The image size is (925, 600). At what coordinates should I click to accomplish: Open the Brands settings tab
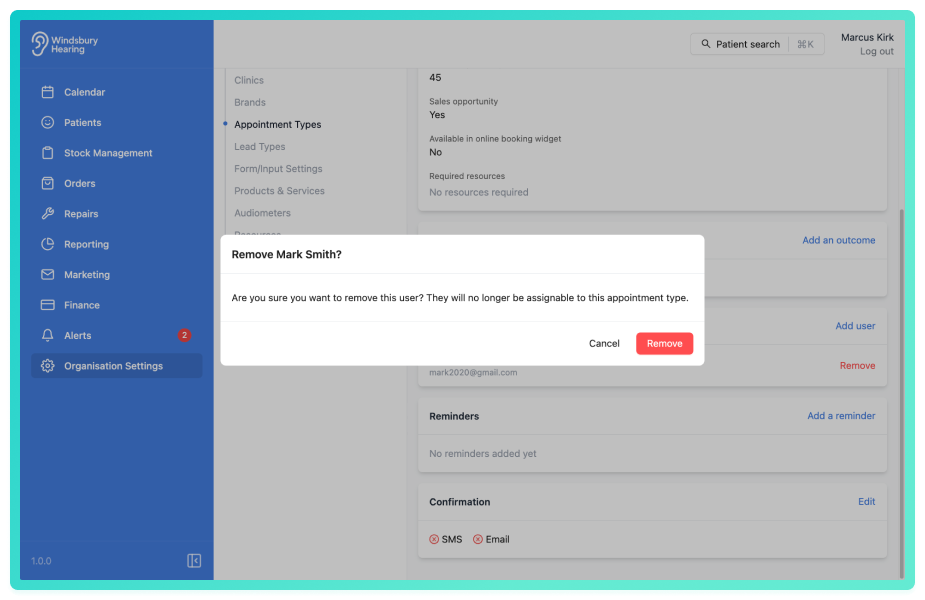[x=250, y=102]
